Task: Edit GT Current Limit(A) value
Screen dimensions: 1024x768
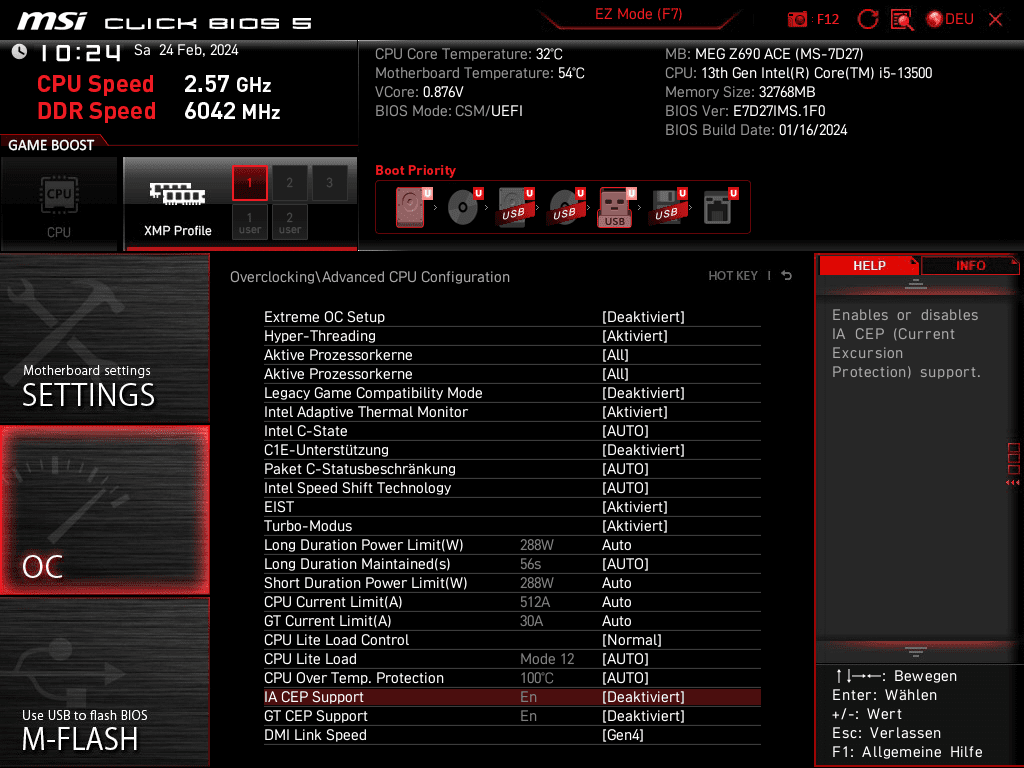Action: 616,620
